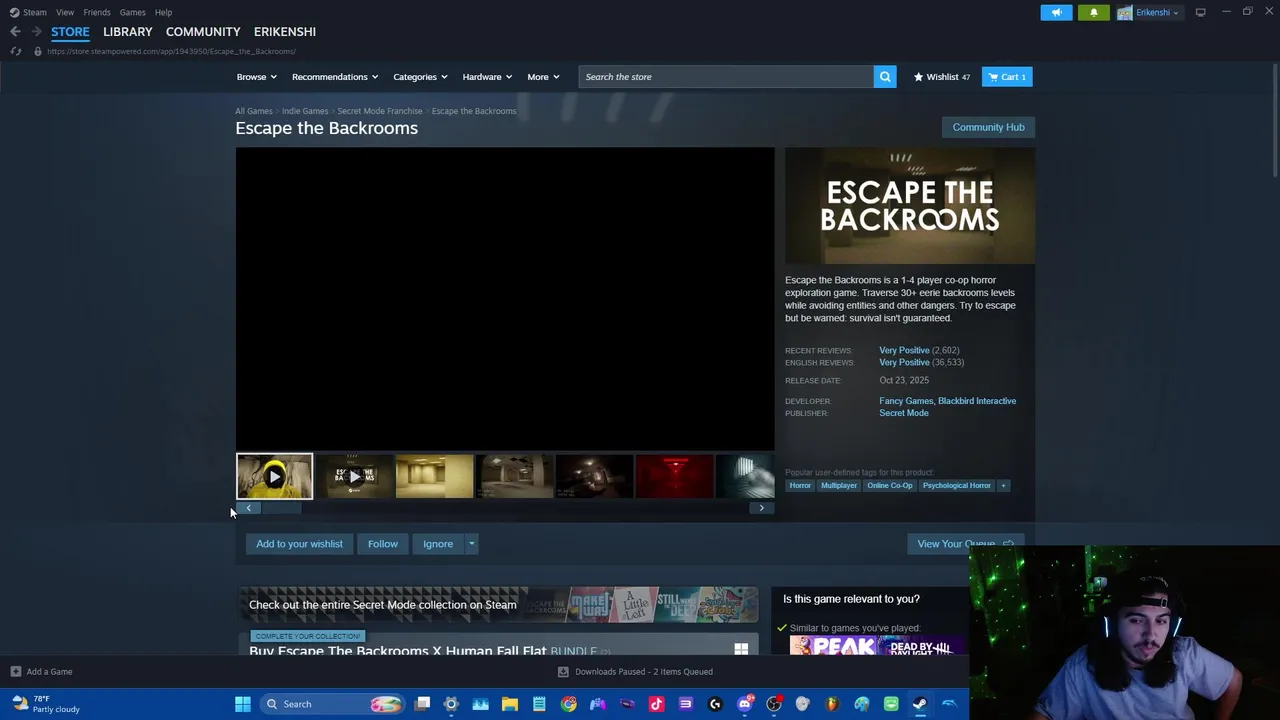The width and height of the screenshot is (1280, 720).
Task: Open the announcements megaphone icon
Action: pos(1056,12)
